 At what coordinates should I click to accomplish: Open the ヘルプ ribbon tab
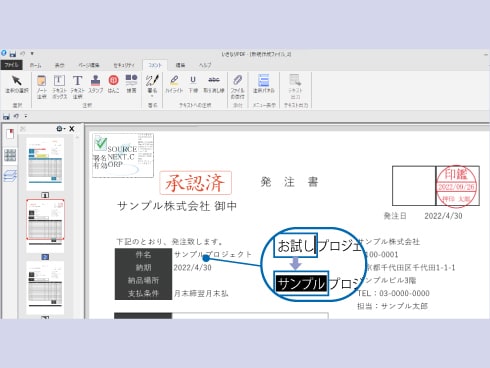(x=205, y=65)
